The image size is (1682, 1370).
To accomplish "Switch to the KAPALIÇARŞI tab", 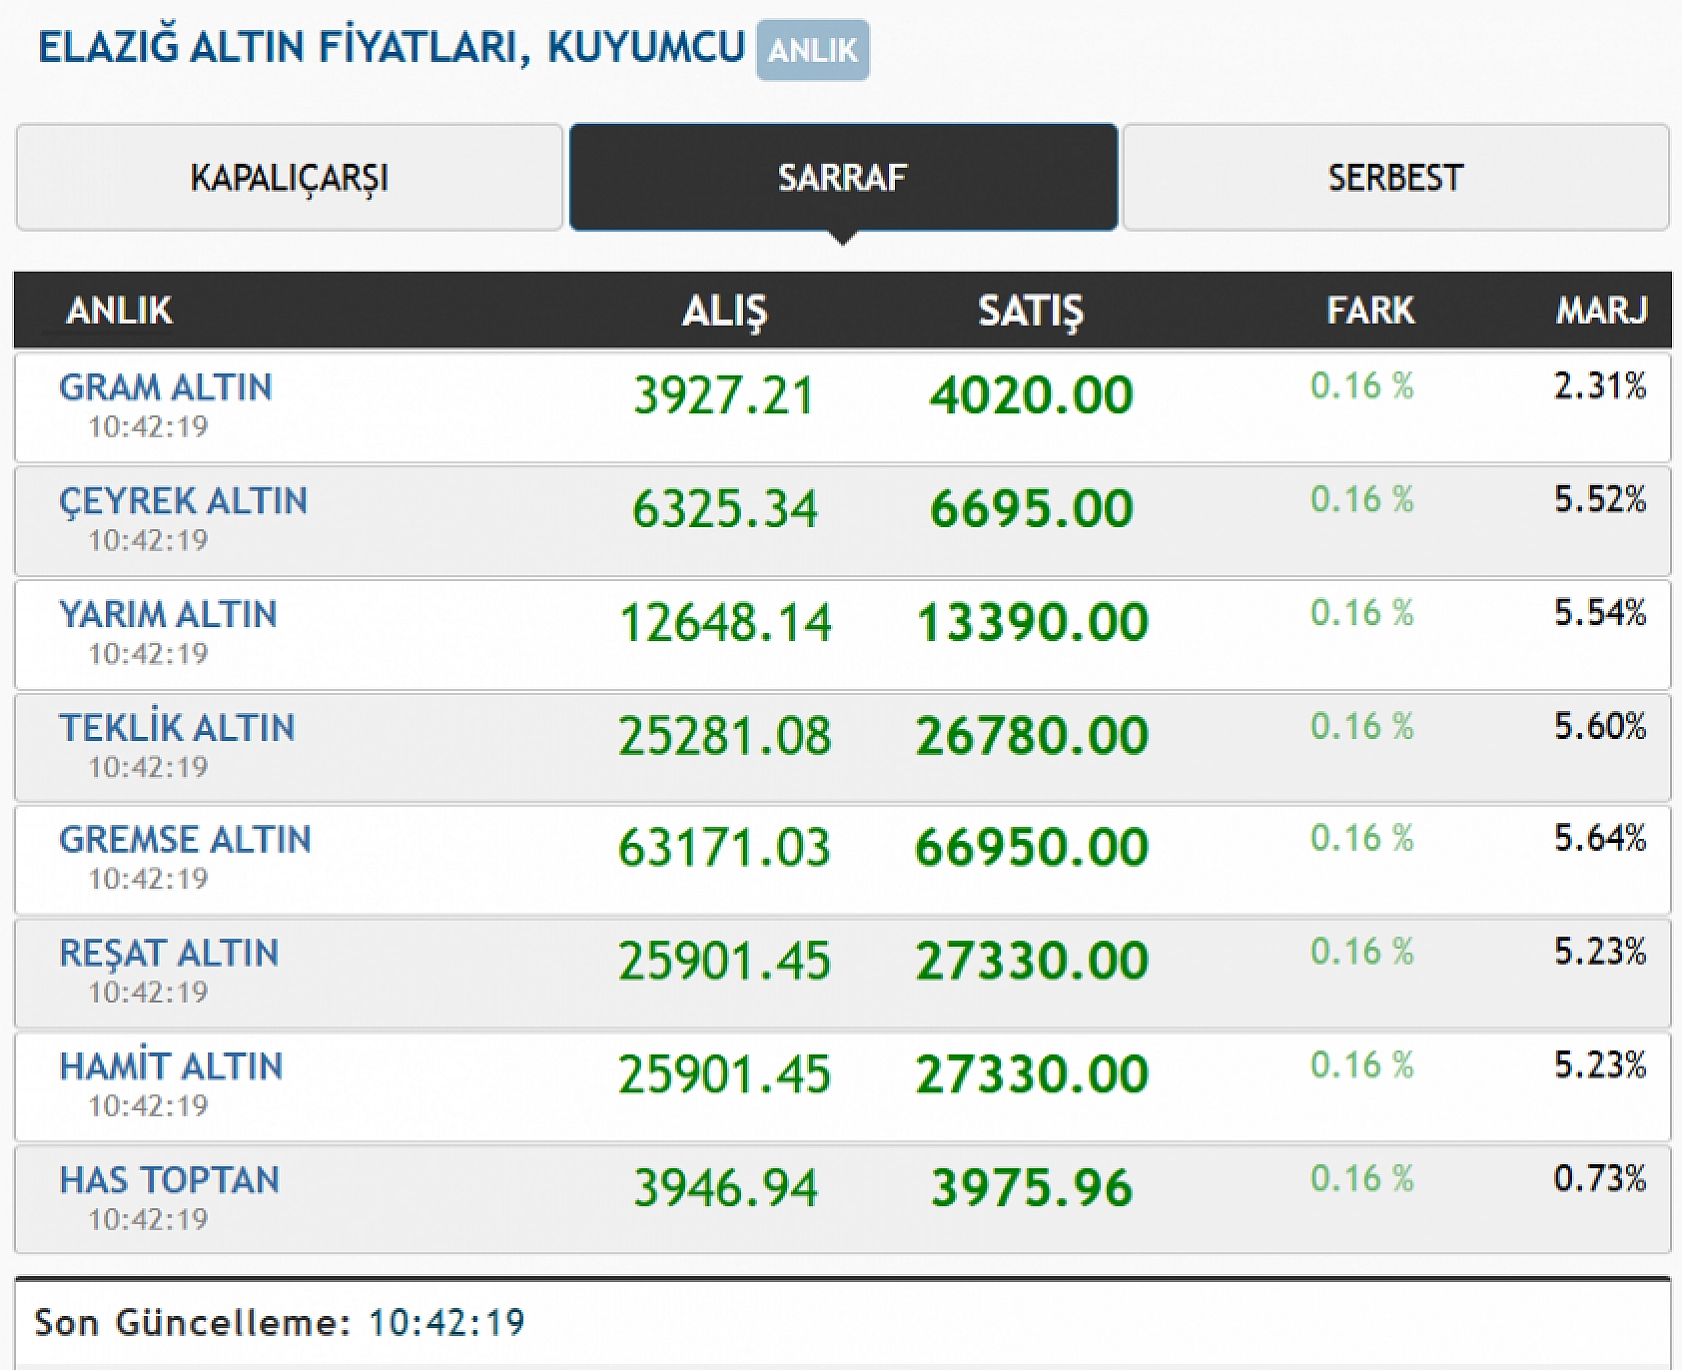I will (x=289, y=178).
